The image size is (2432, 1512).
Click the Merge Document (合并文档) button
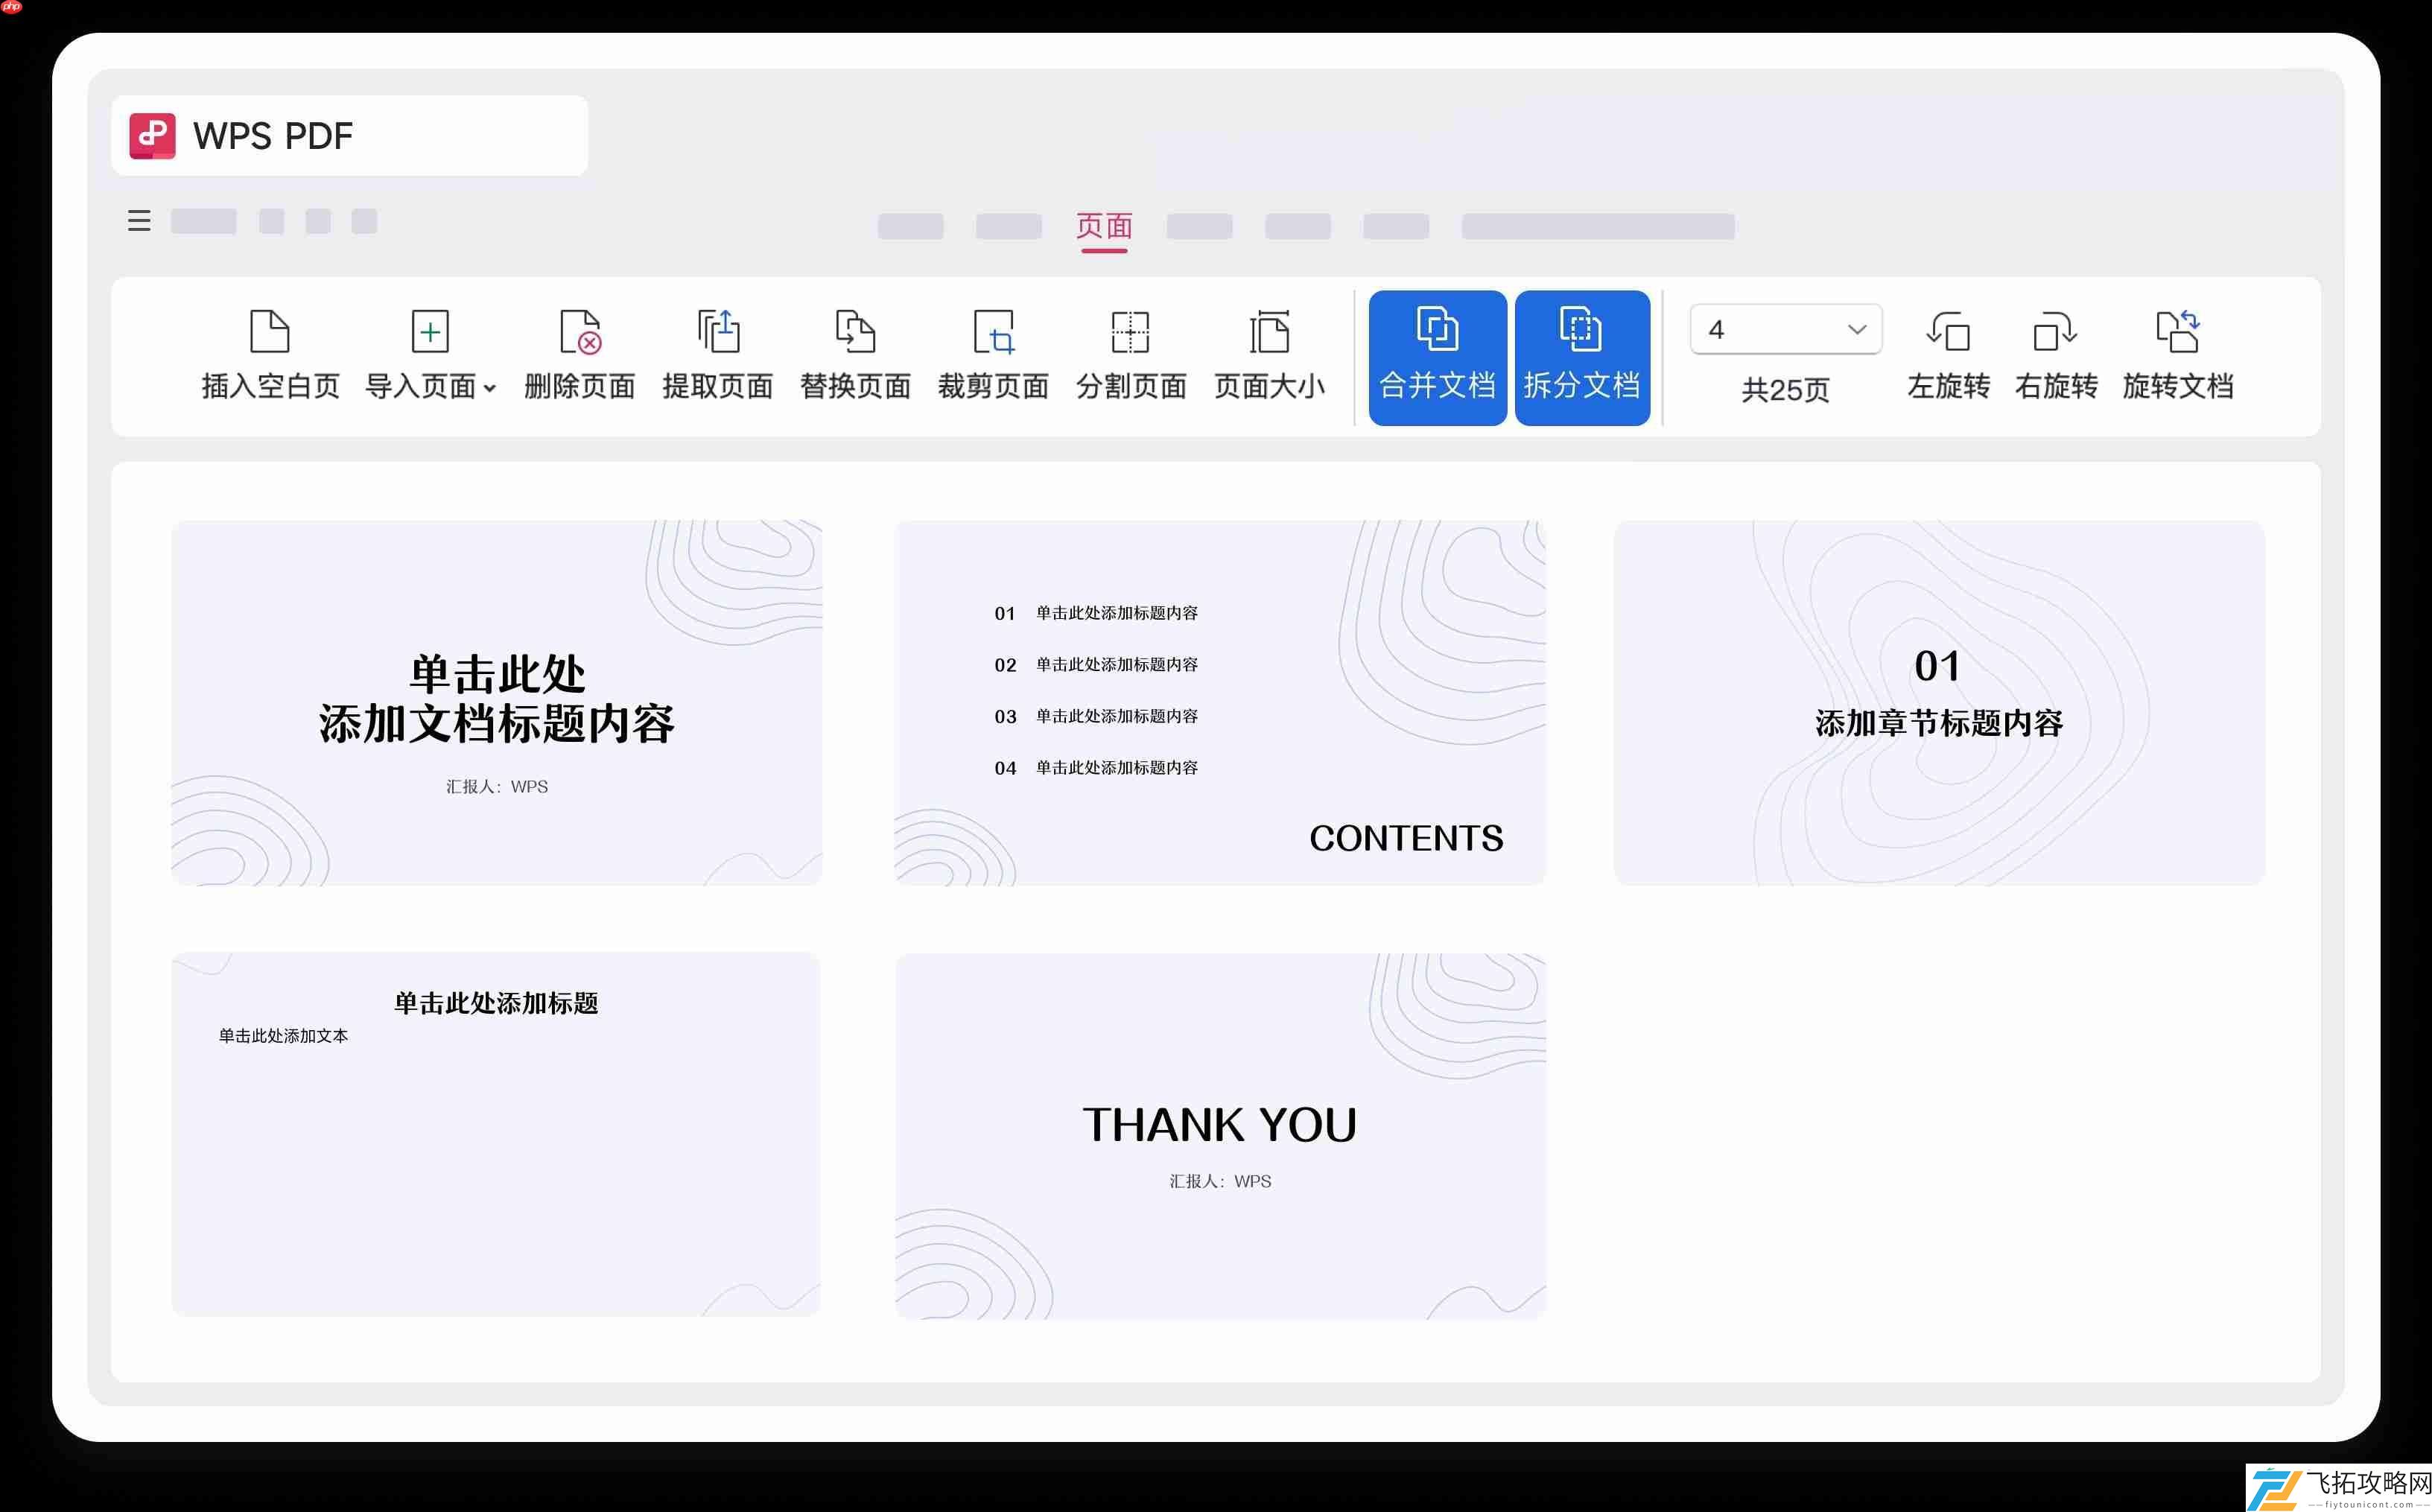tap(1437, 357)
